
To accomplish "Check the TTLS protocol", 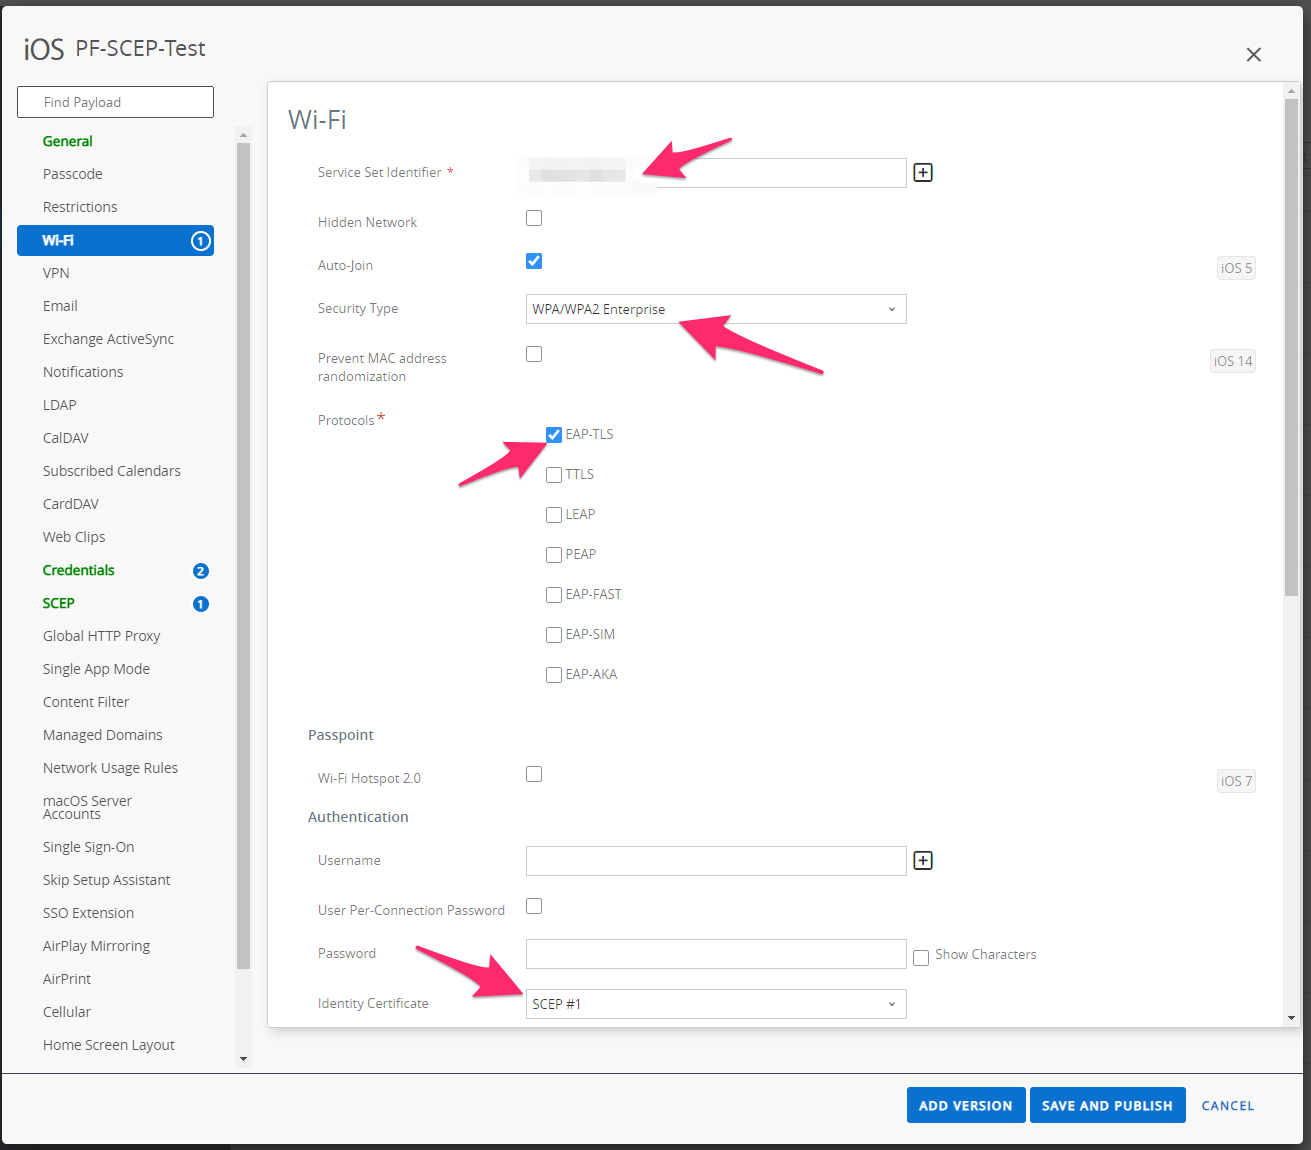I will 554,474.
